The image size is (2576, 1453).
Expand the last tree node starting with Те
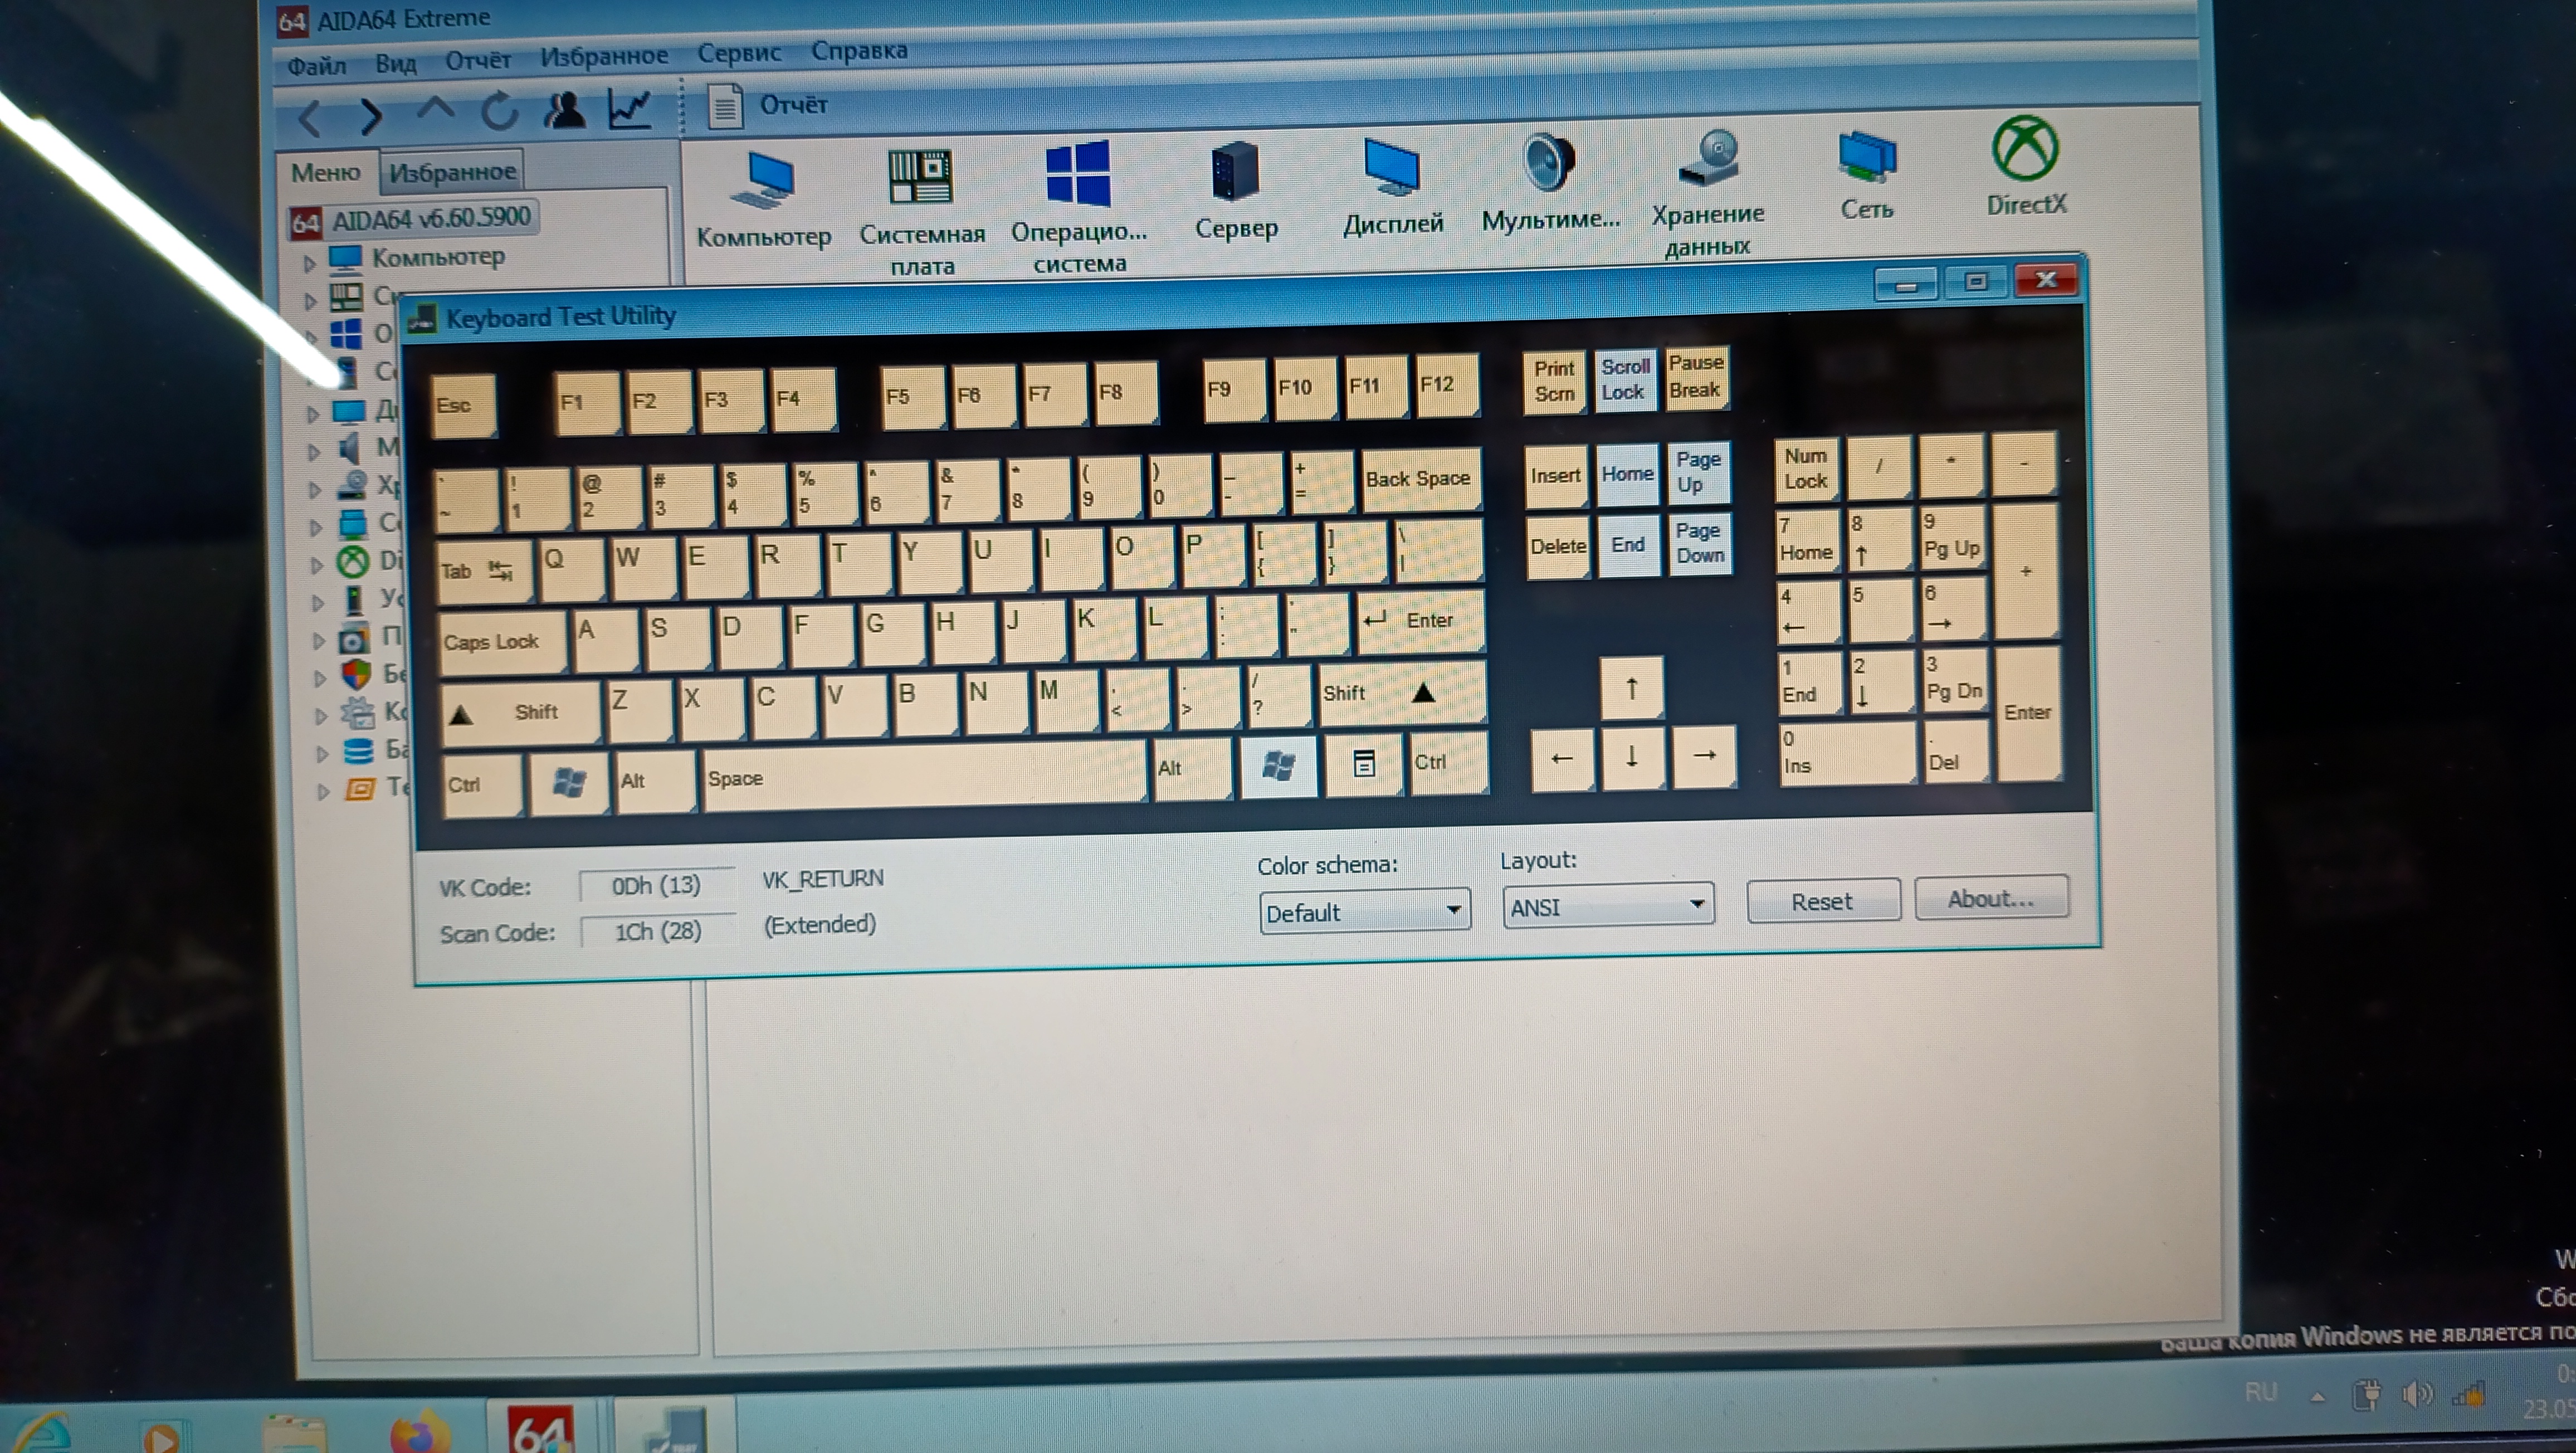[x=323, y=792]
